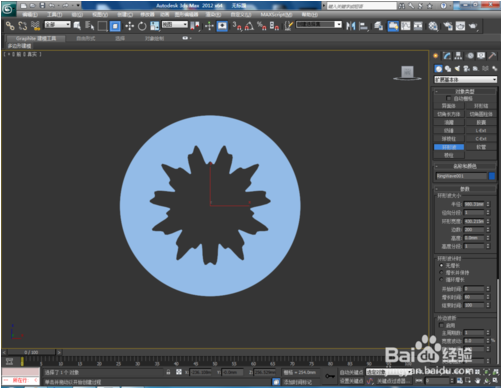
Task: Activate the Select and Scale tool
Action: click(x=154, y=26)
